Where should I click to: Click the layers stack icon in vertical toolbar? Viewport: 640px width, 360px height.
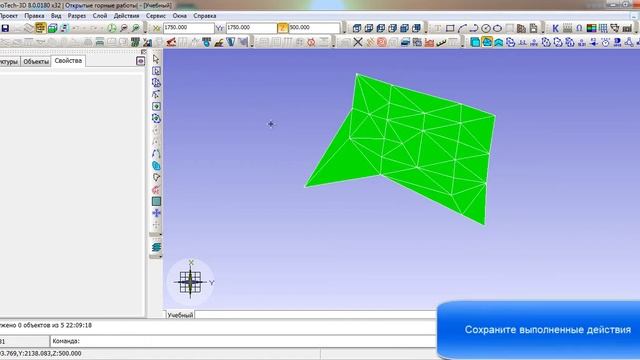(156, 247)
